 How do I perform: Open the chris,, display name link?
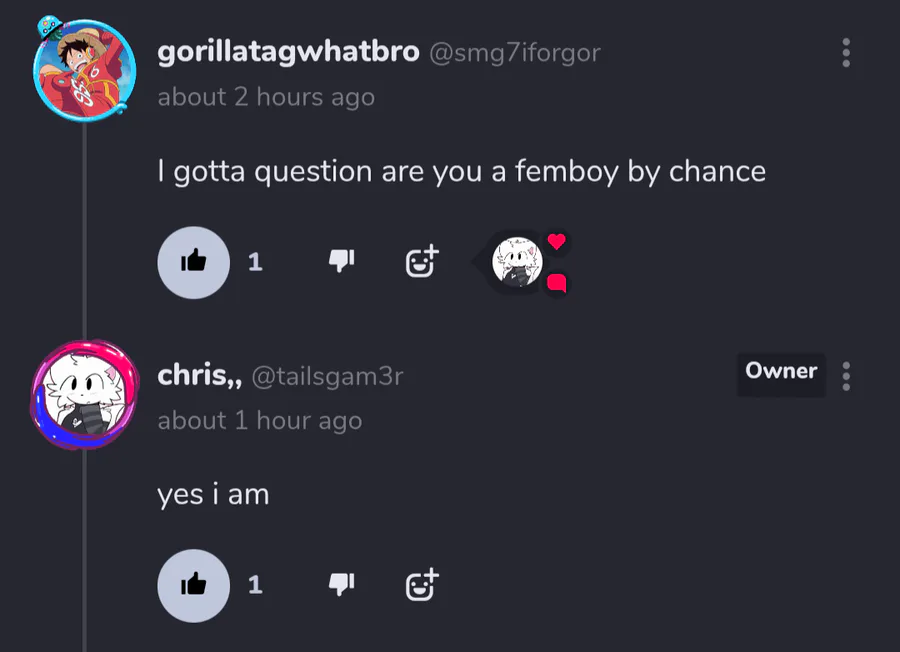tap(200, 376)
